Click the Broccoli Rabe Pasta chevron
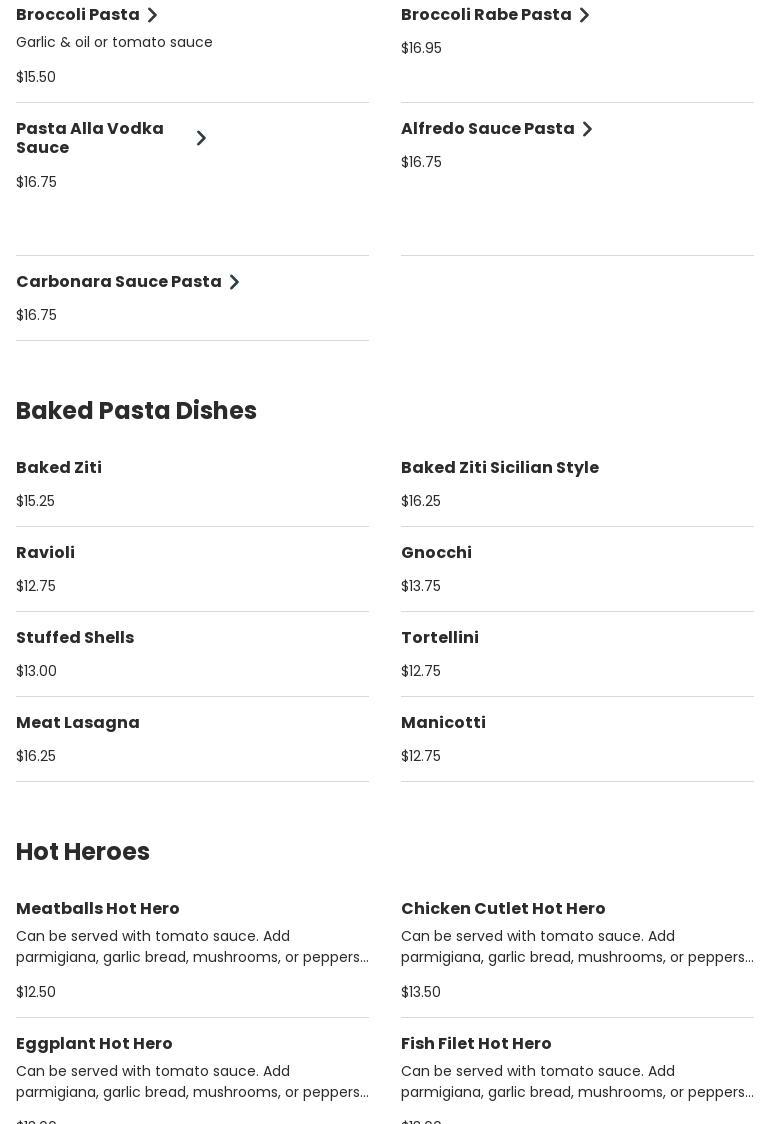The width and height of the screenshot is (770, 1124). point(584,15)
